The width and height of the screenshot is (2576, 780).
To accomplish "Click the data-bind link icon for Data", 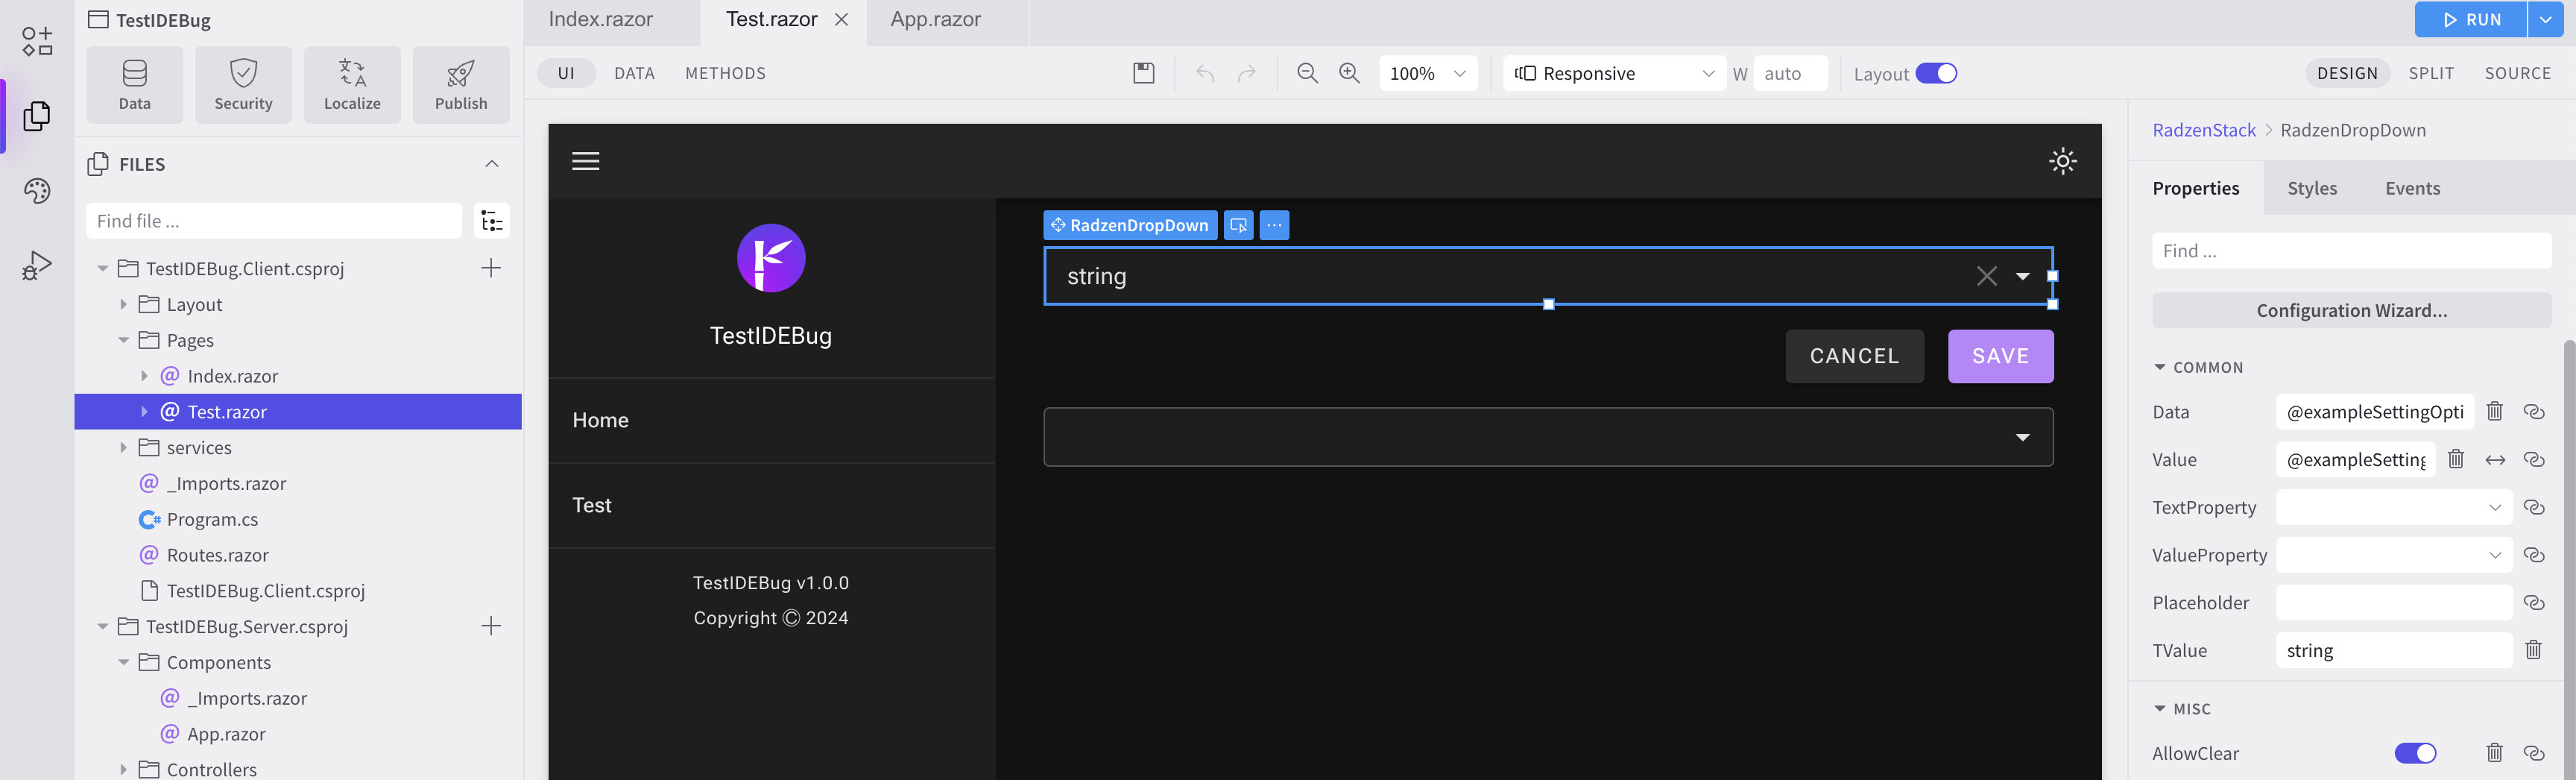I will tap(2534, 411).
